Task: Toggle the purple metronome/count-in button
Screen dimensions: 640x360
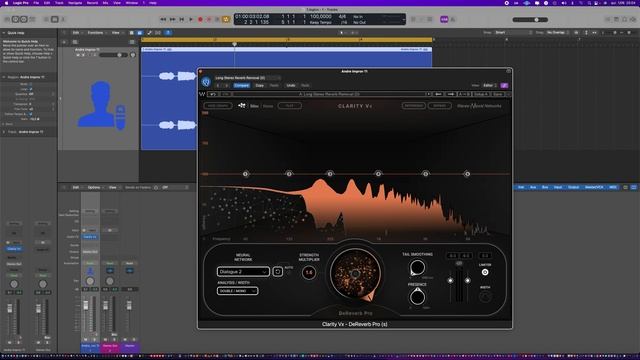Action: pos(444,19)
